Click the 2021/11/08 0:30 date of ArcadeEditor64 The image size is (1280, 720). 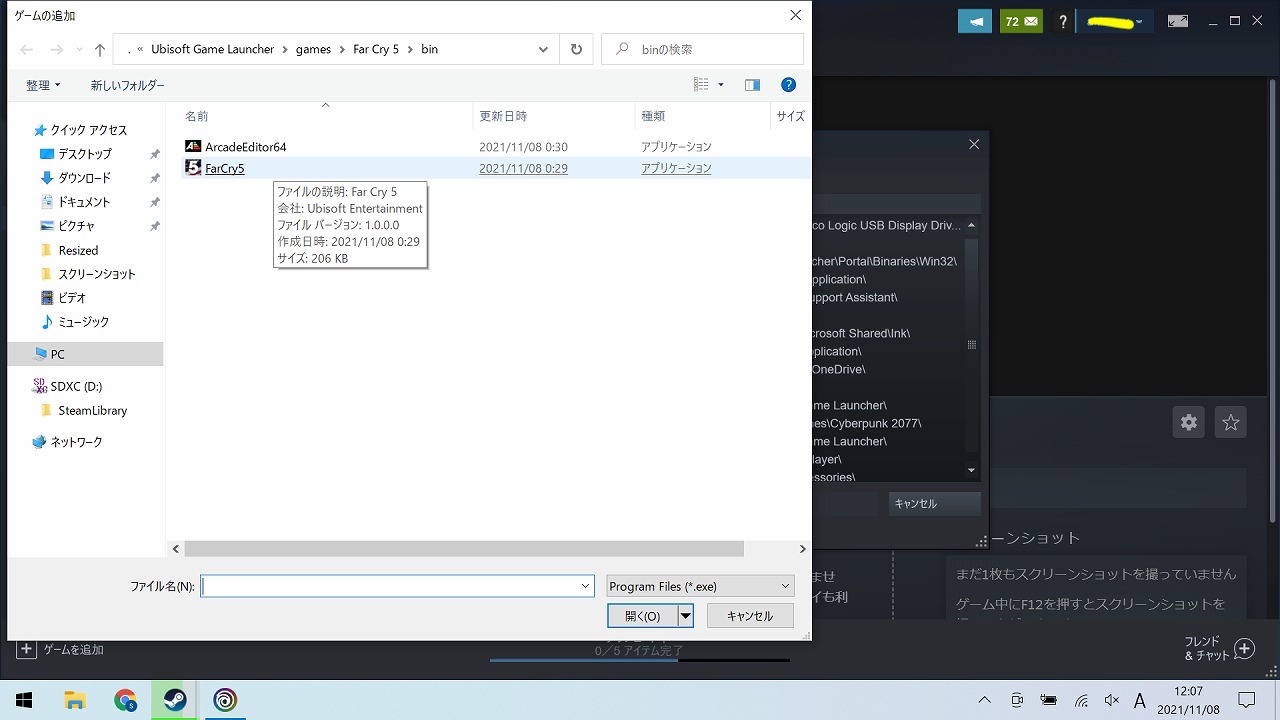click(523, 147)
